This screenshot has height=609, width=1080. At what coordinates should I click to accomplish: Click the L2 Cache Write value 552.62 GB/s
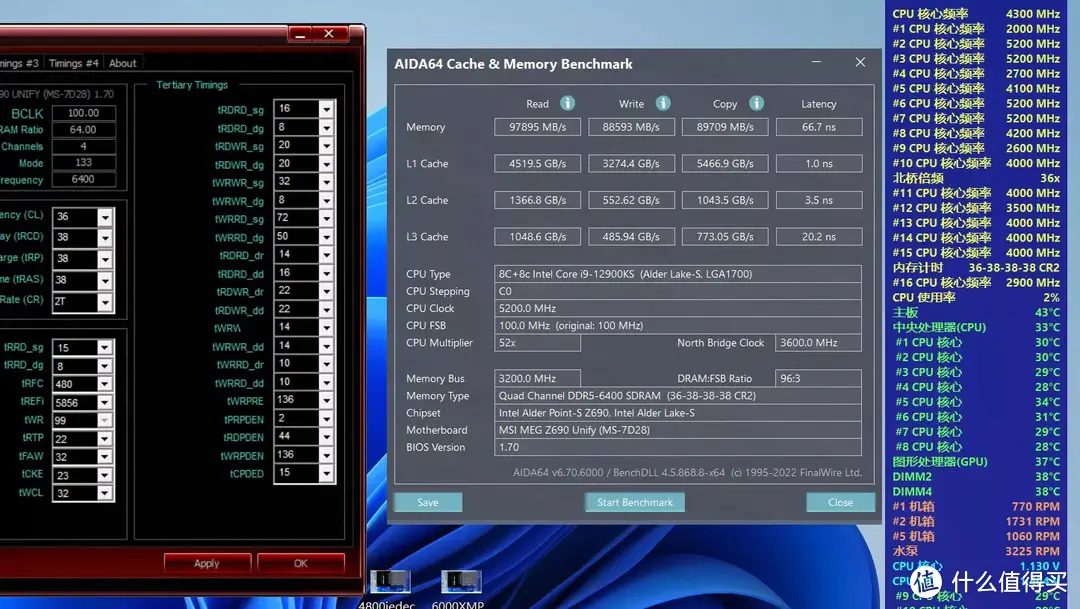[x=631, y=200]
